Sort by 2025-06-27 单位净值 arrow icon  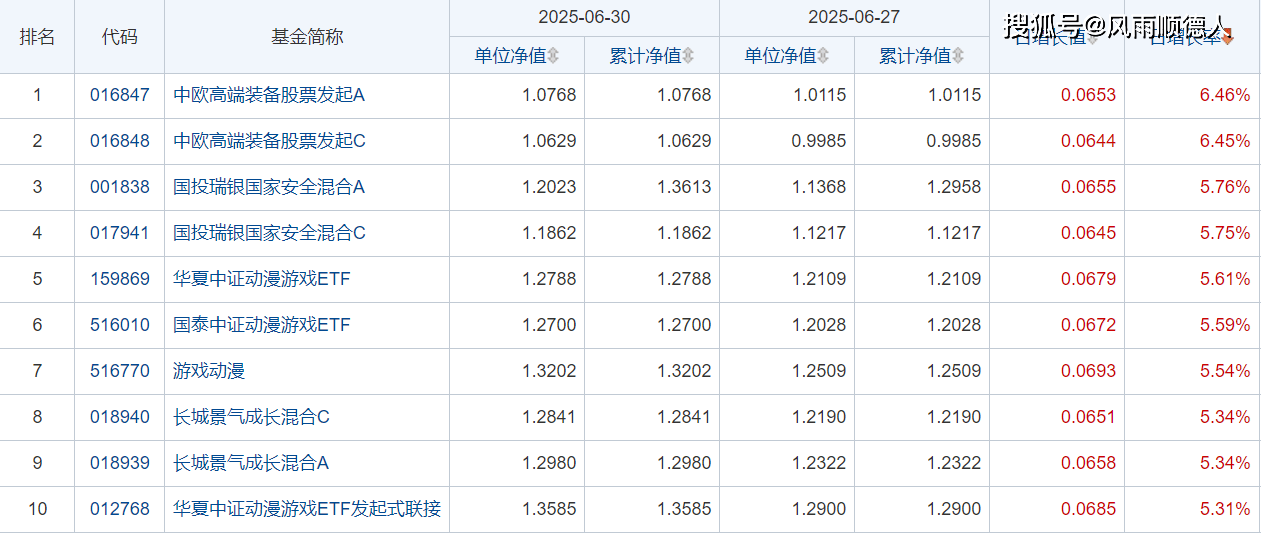[823, 56]
